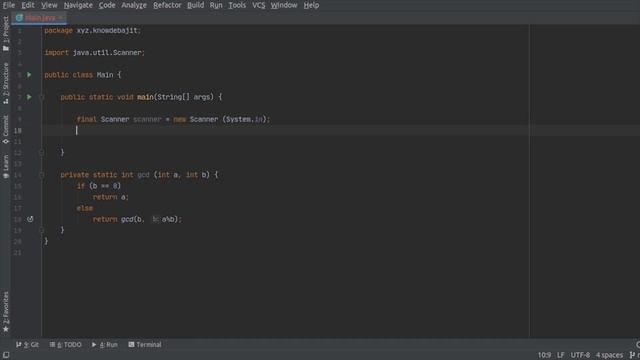Screen dimensions: 640x360
Task: Open the Edit menu
Action: click(28, 5)
